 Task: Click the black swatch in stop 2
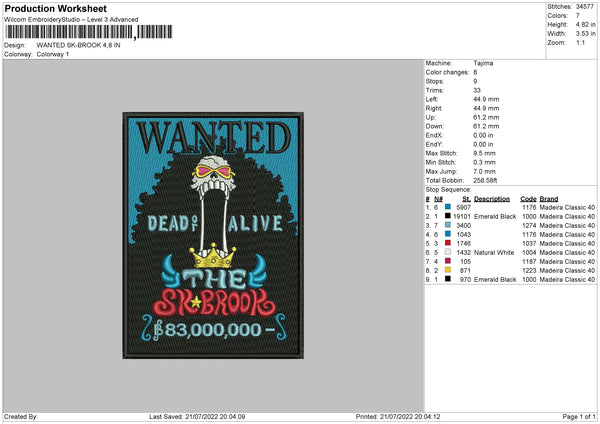point(448,216)
